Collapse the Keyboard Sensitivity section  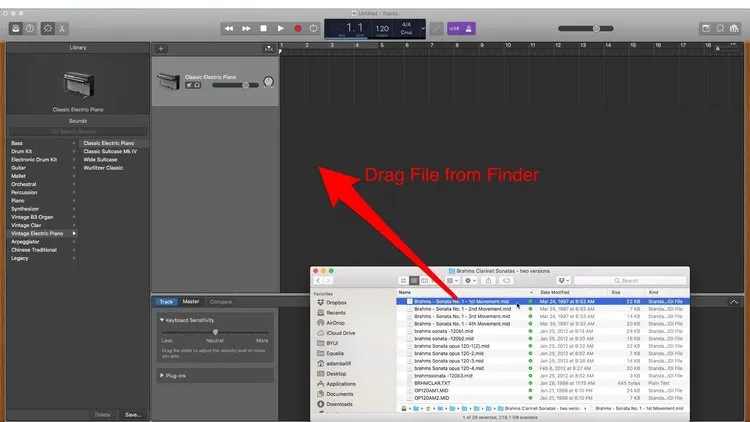162,320
